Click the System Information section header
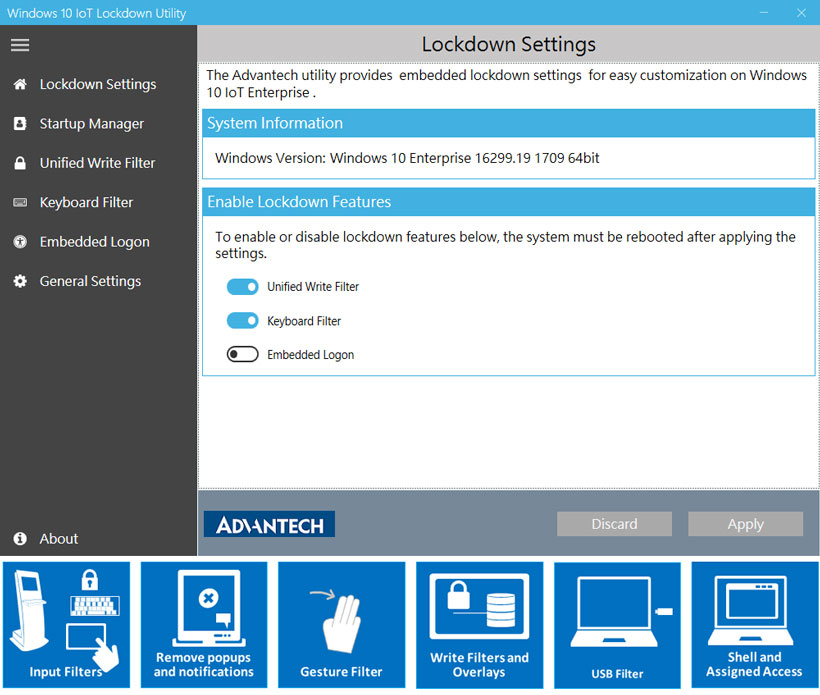The width and height of the screenshot is (820, 695). (509, 123)
